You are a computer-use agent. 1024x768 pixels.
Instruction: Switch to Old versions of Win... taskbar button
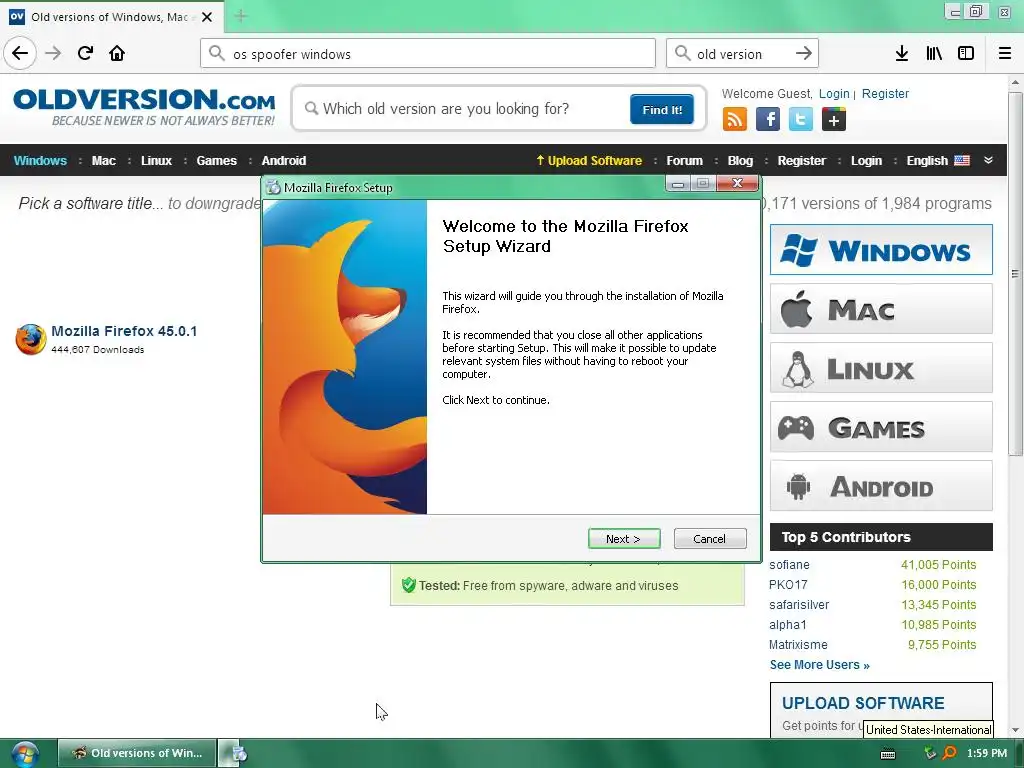coord(136,753)
